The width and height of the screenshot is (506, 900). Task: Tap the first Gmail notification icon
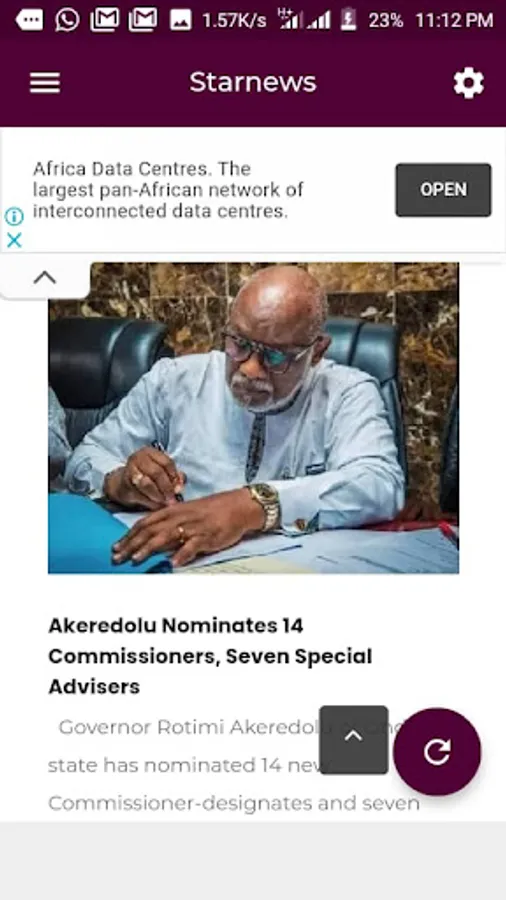pos(105,20)
